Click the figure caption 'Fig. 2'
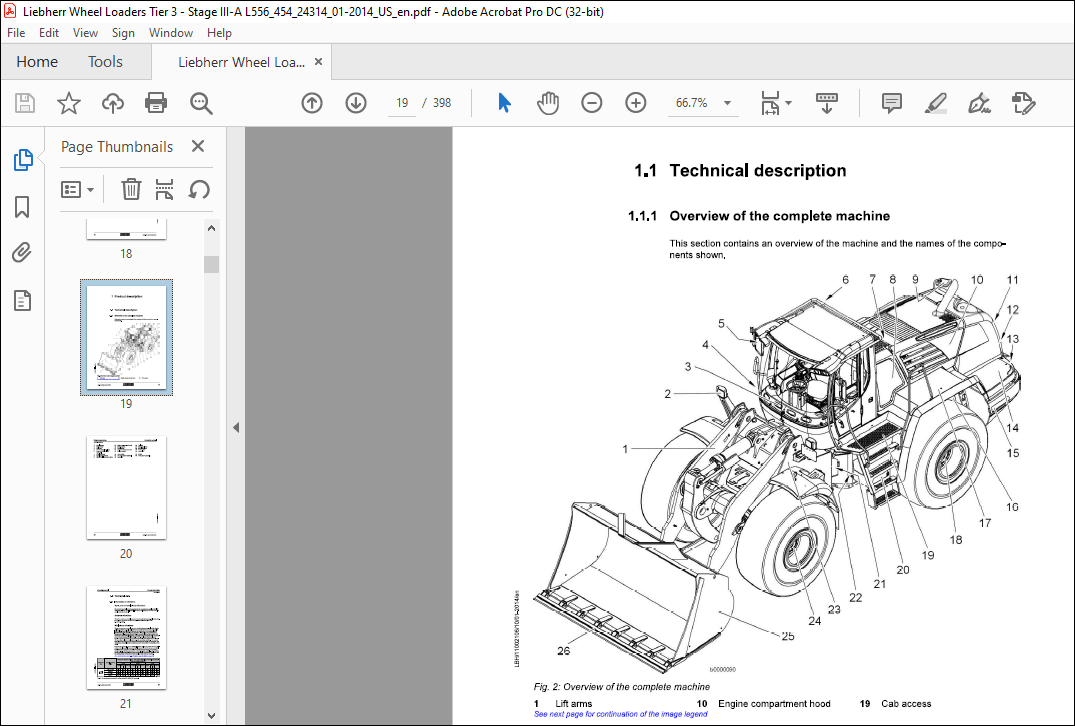Screen dimensions: 1075x726 (x=622, y=686)
